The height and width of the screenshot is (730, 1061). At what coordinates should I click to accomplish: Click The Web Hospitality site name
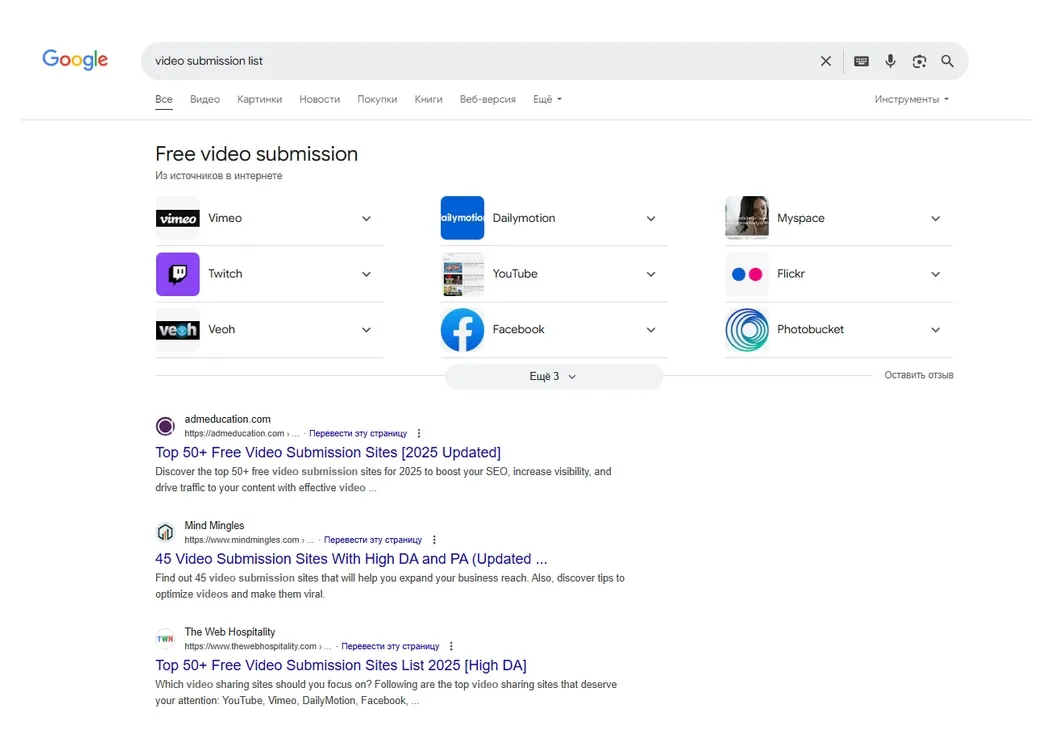pyautogui.click(x=229, y=632)
